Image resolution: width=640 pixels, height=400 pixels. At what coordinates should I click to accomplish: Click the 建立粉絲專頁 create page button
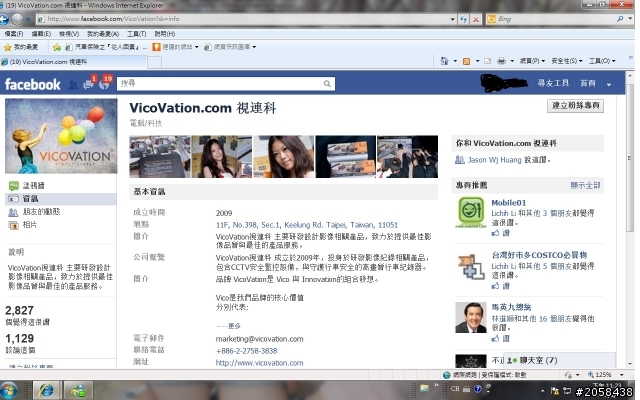tap(576, 106)
